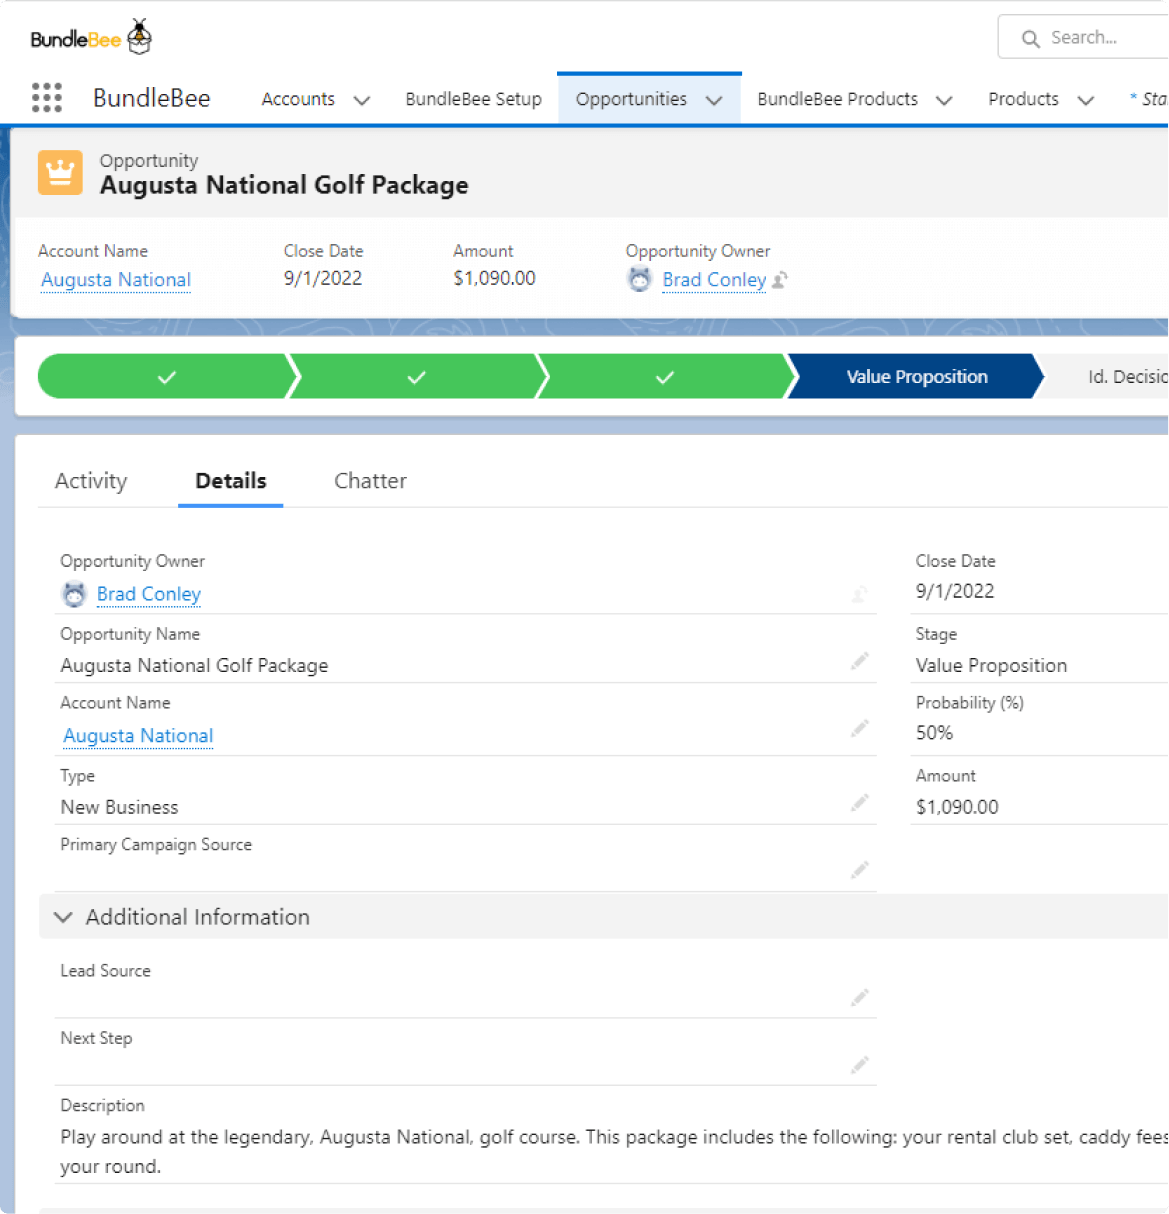Collapse the Additional Information section
Screen dimensions: 1169x1214
[x=63, y=917]
